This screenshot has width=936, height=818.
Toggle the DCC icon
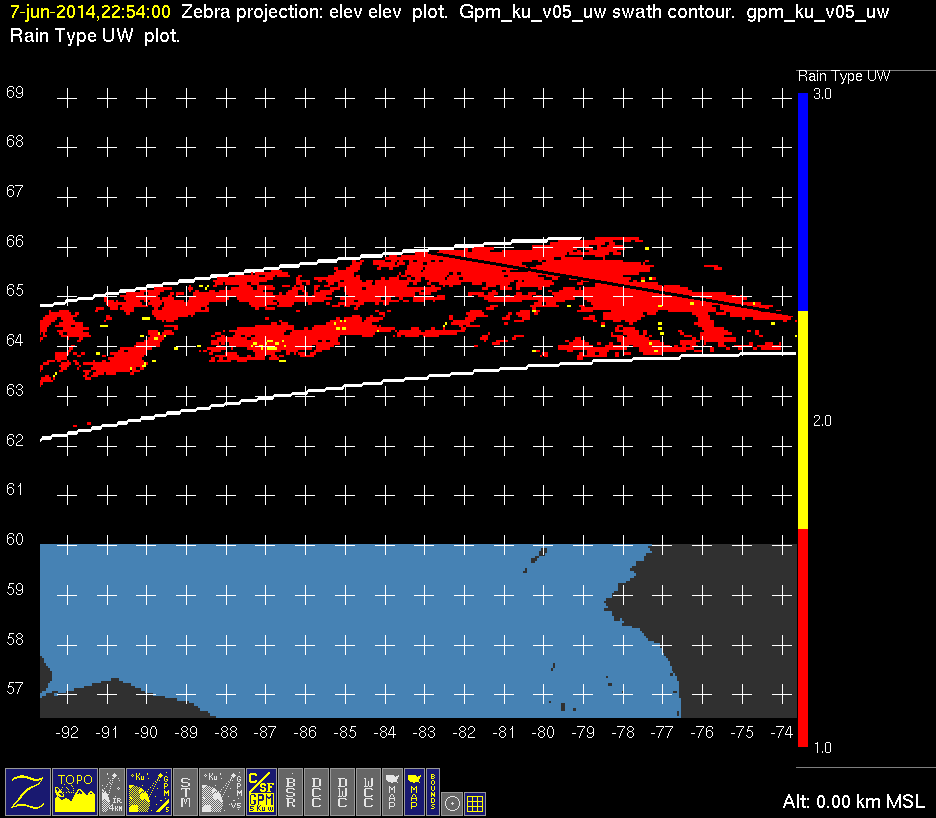point(316,792)
